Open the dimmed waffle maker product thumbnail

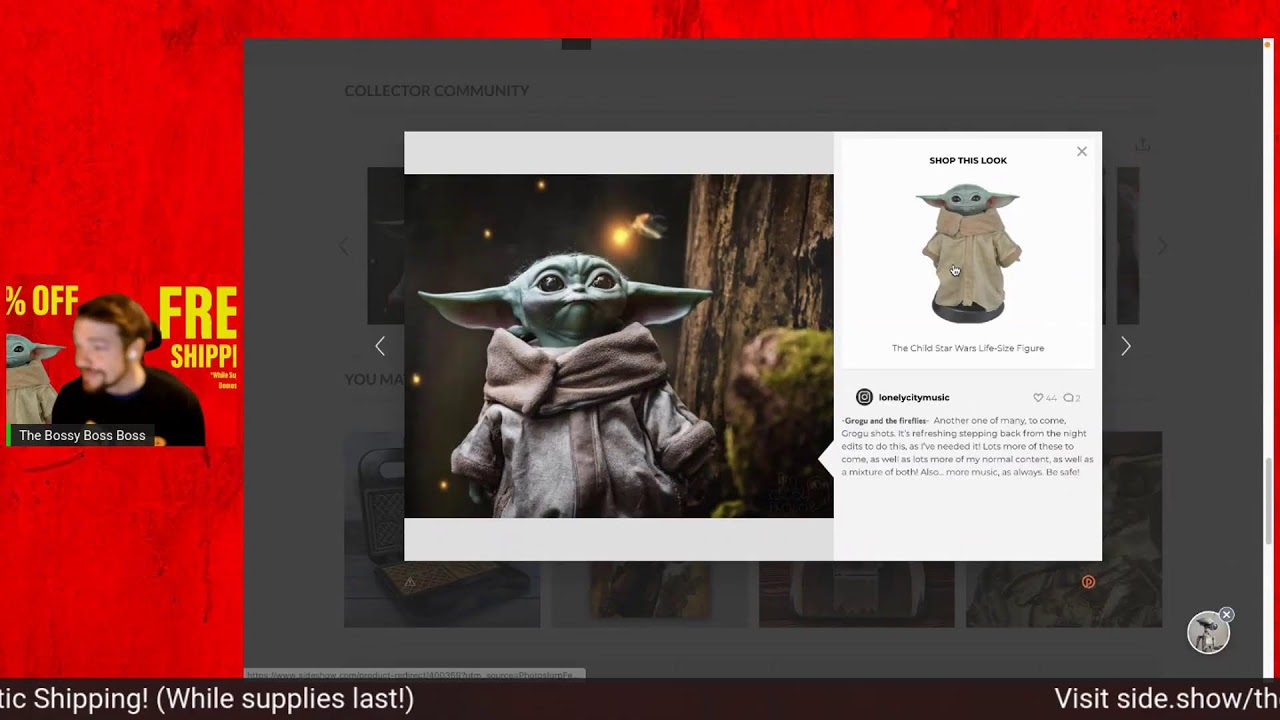coord(442,529)
